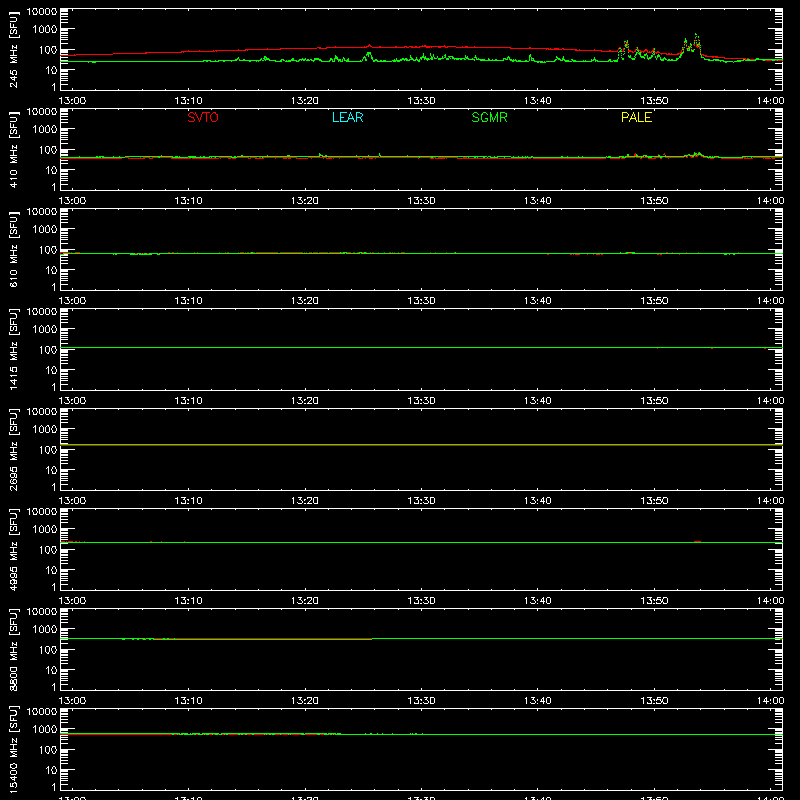Click the 13:30 label under the 410 MHz plot
This screenshot has width=800, height=800.
tap(421, 201)
